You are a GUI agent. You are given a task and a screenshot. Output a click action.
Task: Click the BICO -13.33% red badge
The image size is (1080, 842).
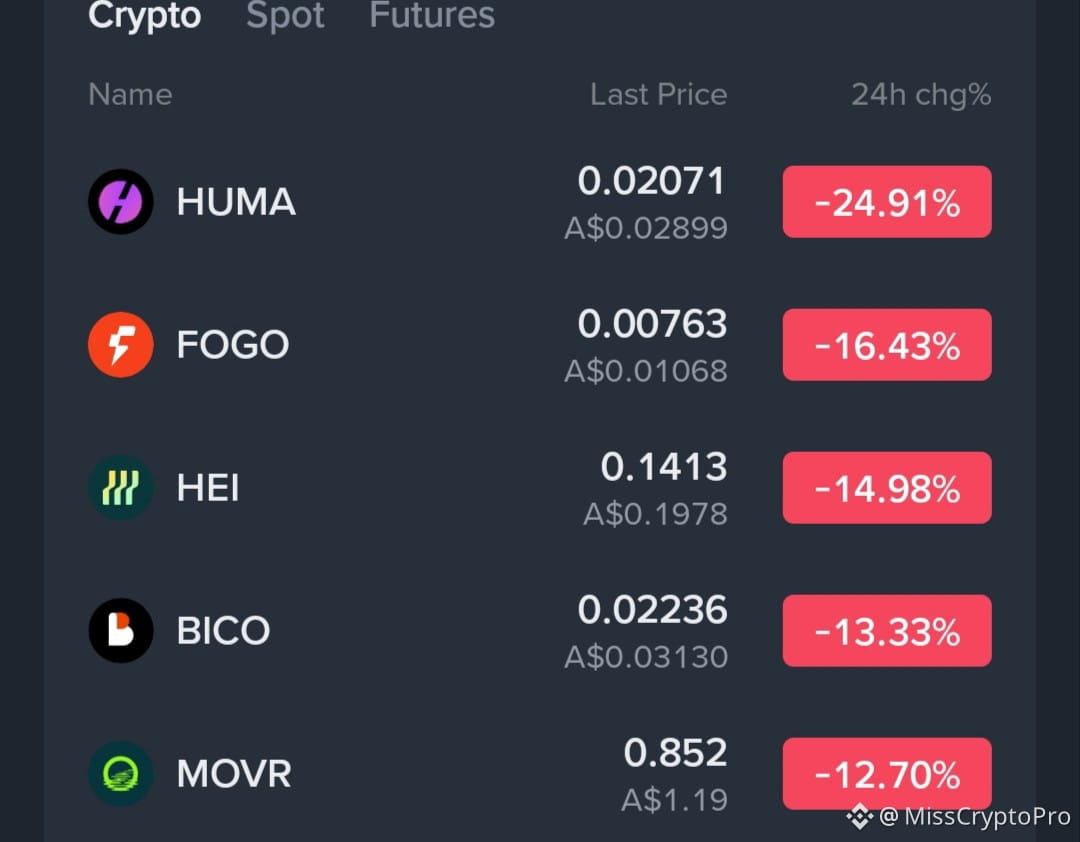[x=887, y=630]
